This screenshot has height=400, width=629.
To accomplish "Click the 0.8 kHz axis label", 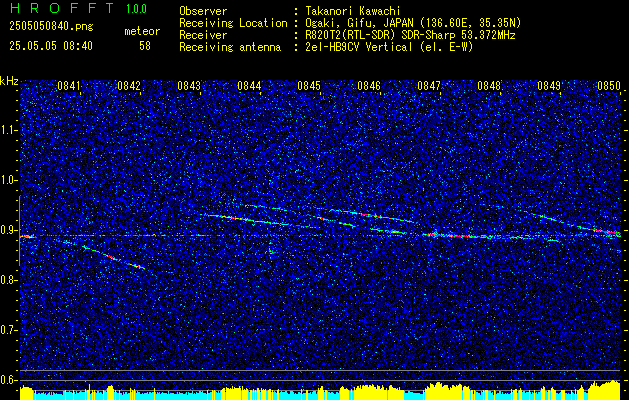I will pos(8,280).
